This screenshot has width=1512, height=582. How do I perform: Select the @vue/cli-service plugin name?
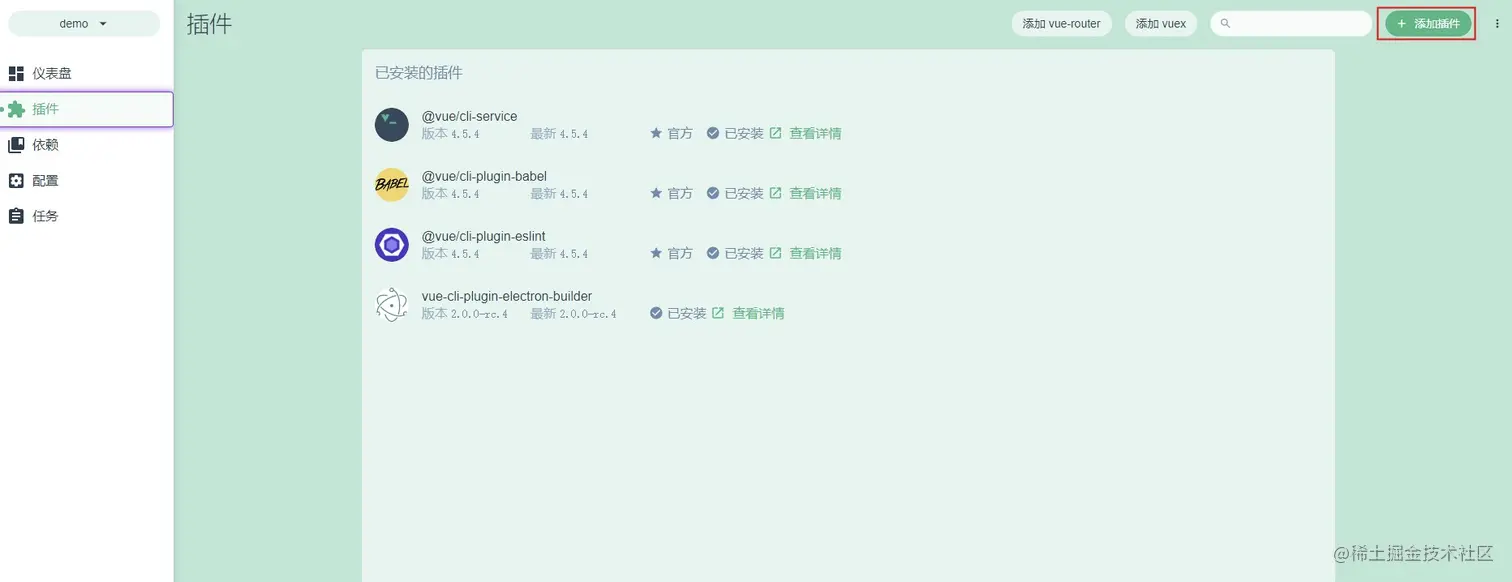point(470,117)
